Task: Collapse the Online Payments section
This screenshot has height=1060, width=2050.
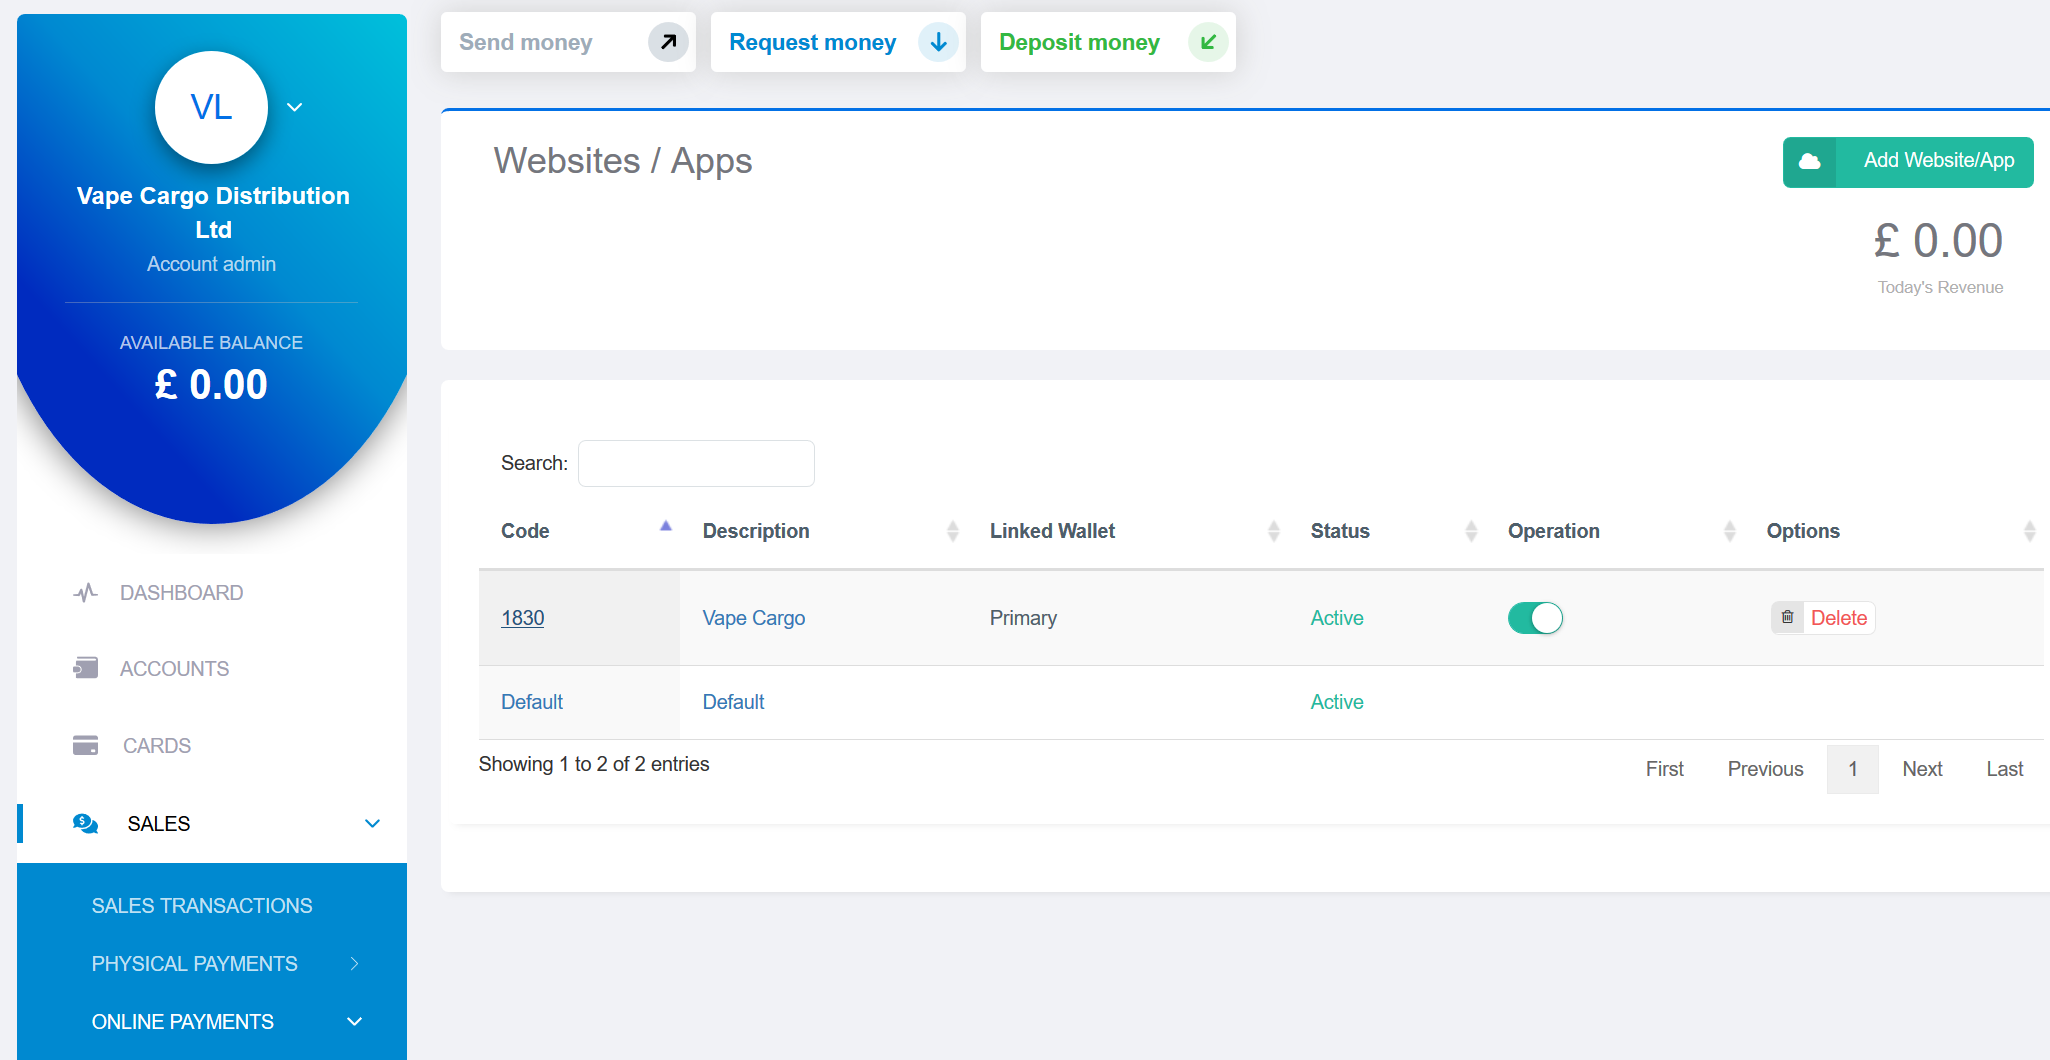Action: click(x=353, y=1021)
